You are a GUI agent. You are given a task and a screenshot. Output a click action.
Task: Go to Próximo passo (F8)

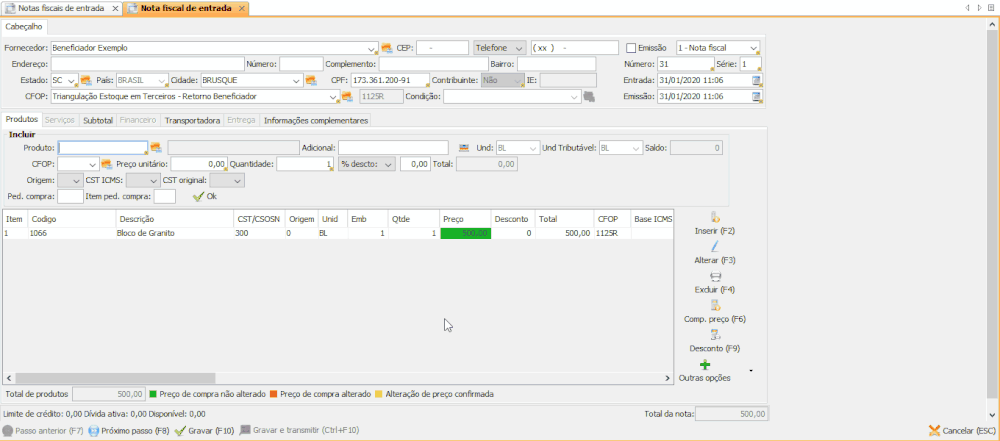(128, 431)
